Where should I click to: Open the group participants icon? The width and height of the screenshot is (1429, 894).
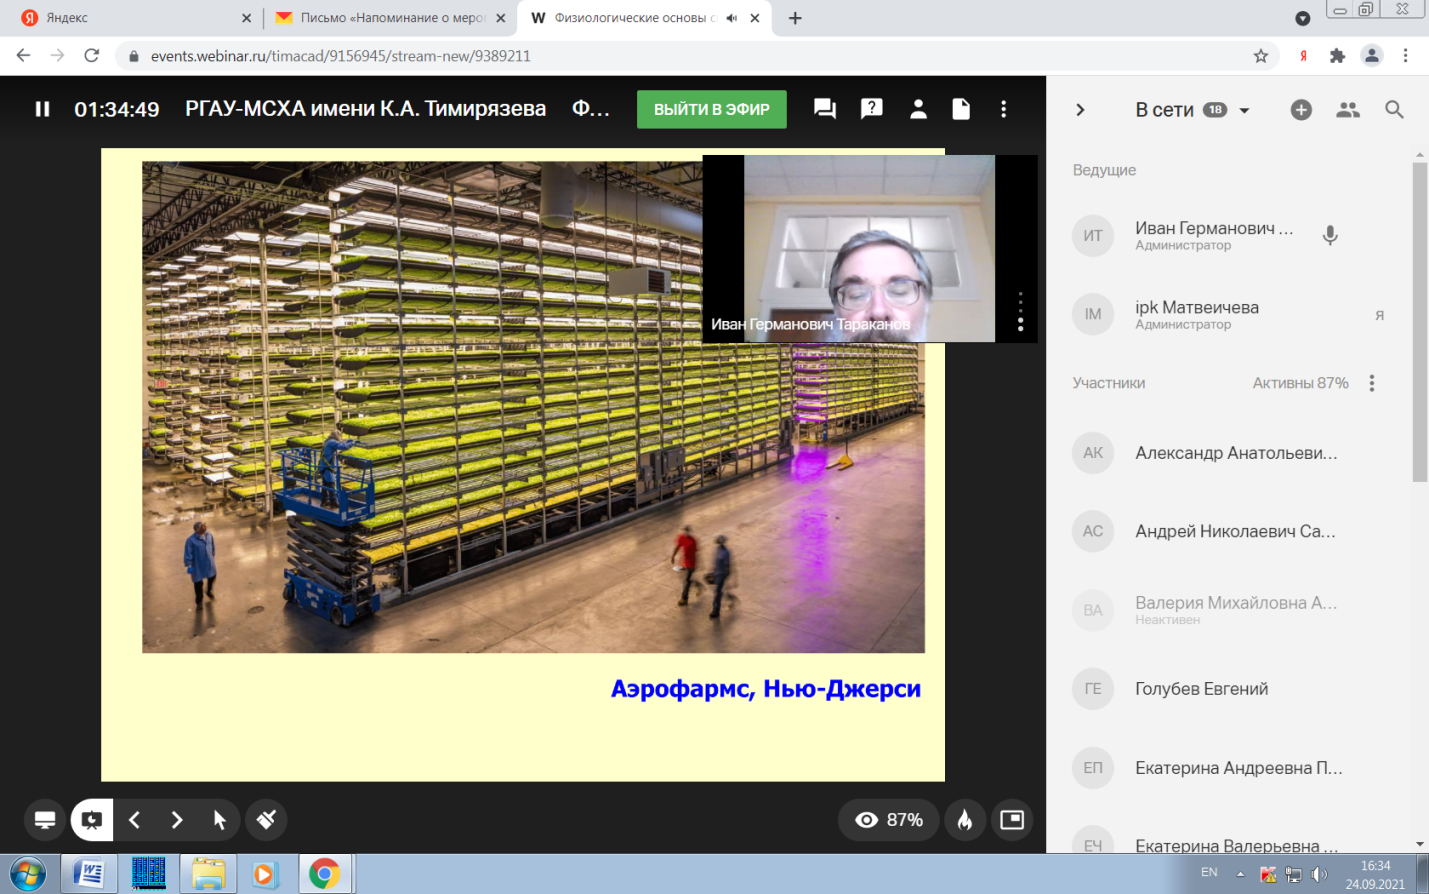1348,110
